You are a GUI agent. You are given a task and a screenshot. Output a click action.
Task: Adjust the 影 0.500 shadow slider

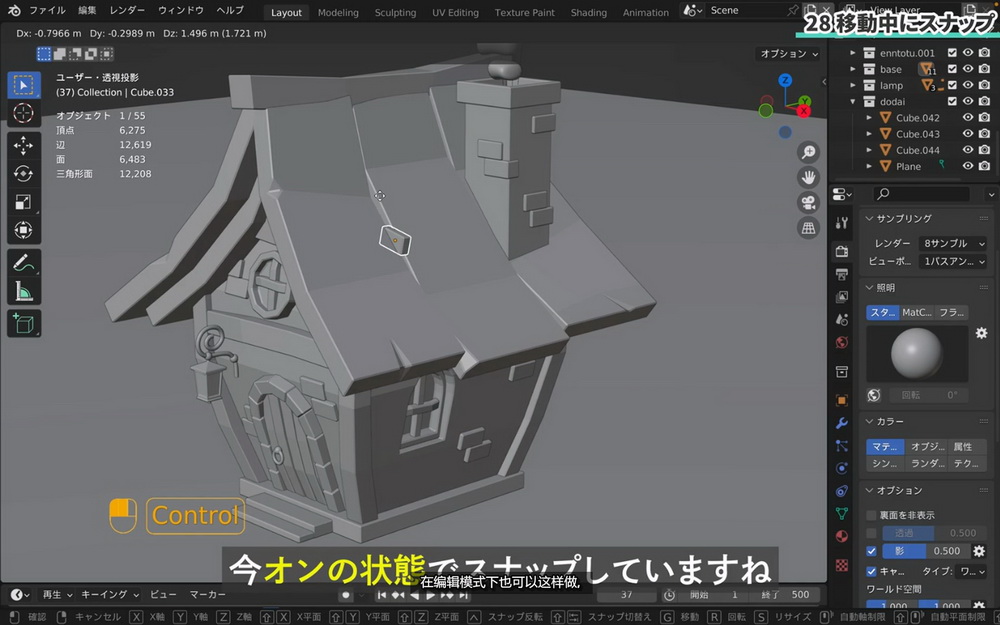[x=925, y=551]
